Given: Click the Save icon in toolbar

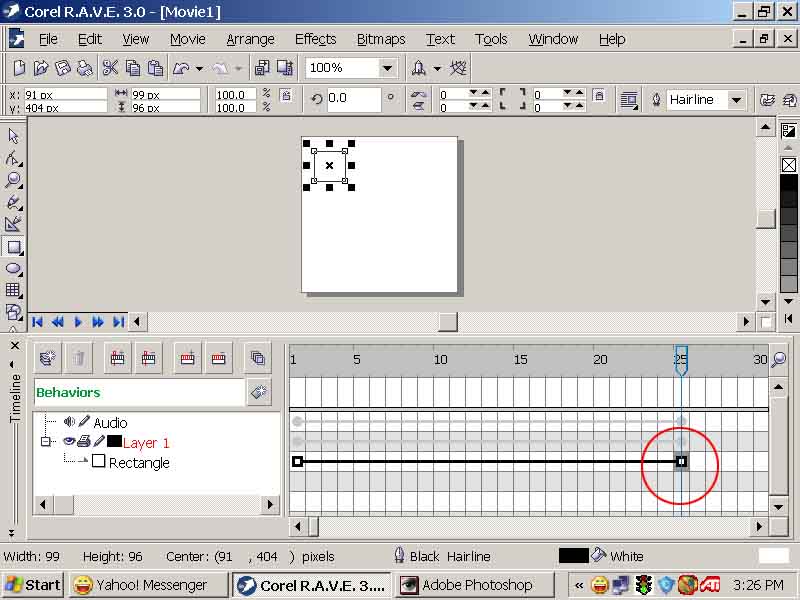Looking at the screenshot, I should click(x=62, y=68).
